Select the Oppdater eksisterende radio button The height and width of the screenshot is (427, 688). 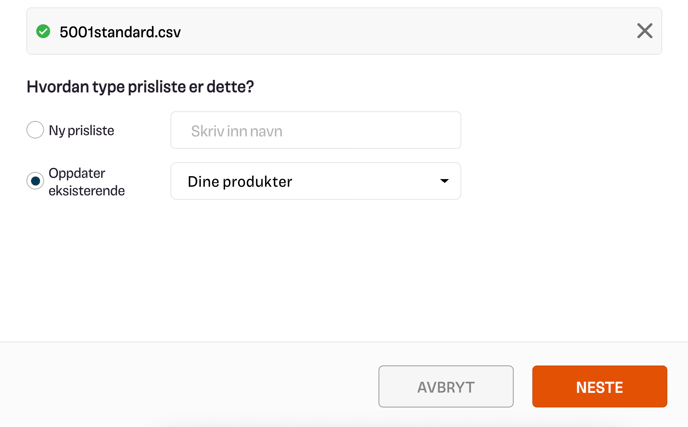coord(35,181)
